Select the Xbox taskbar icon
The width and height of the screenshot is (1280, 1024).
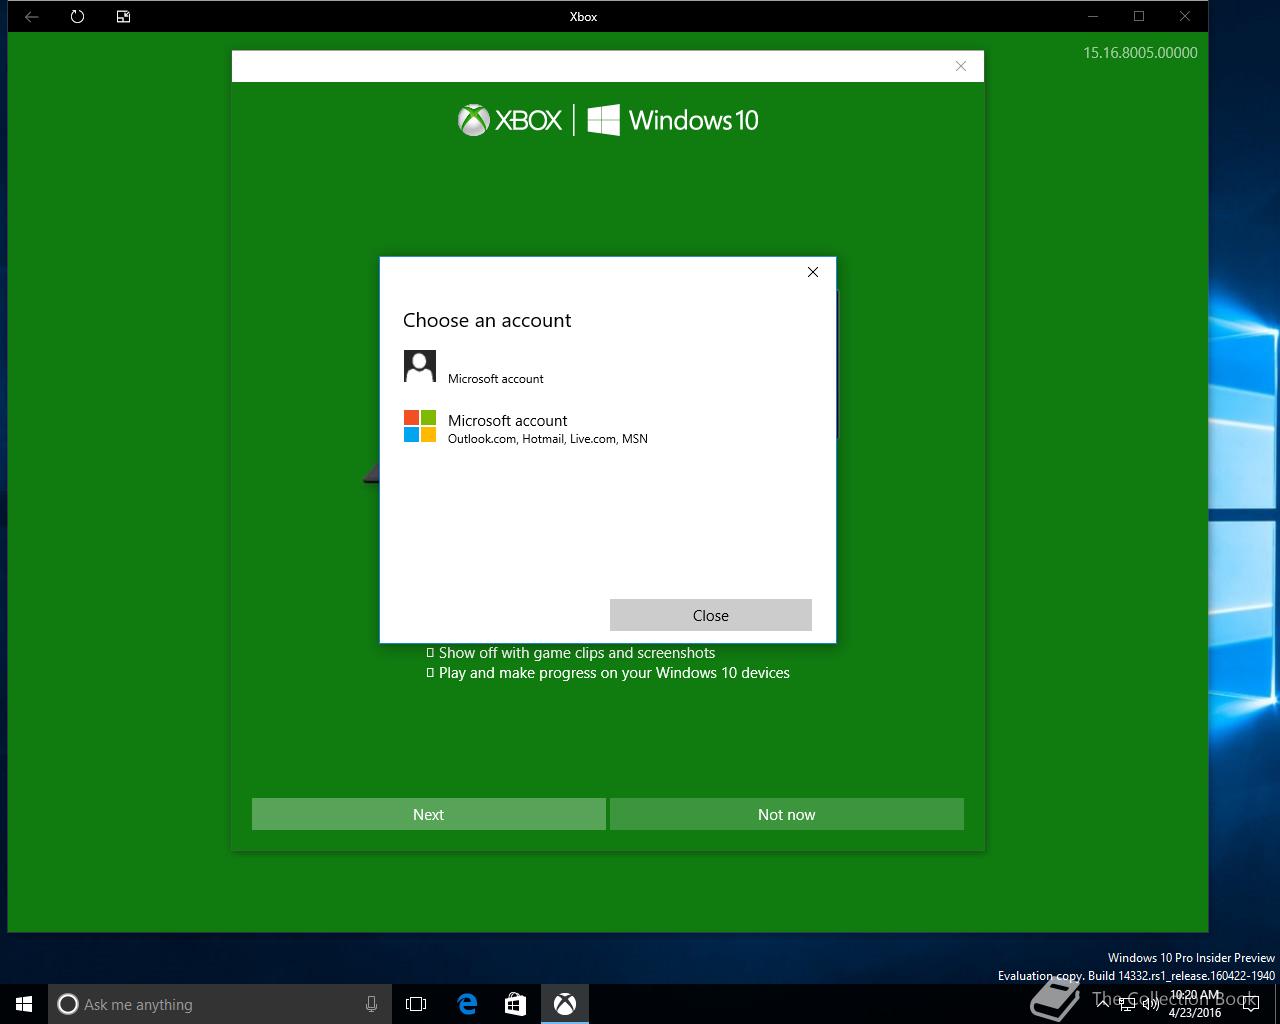click(565, 1004)
